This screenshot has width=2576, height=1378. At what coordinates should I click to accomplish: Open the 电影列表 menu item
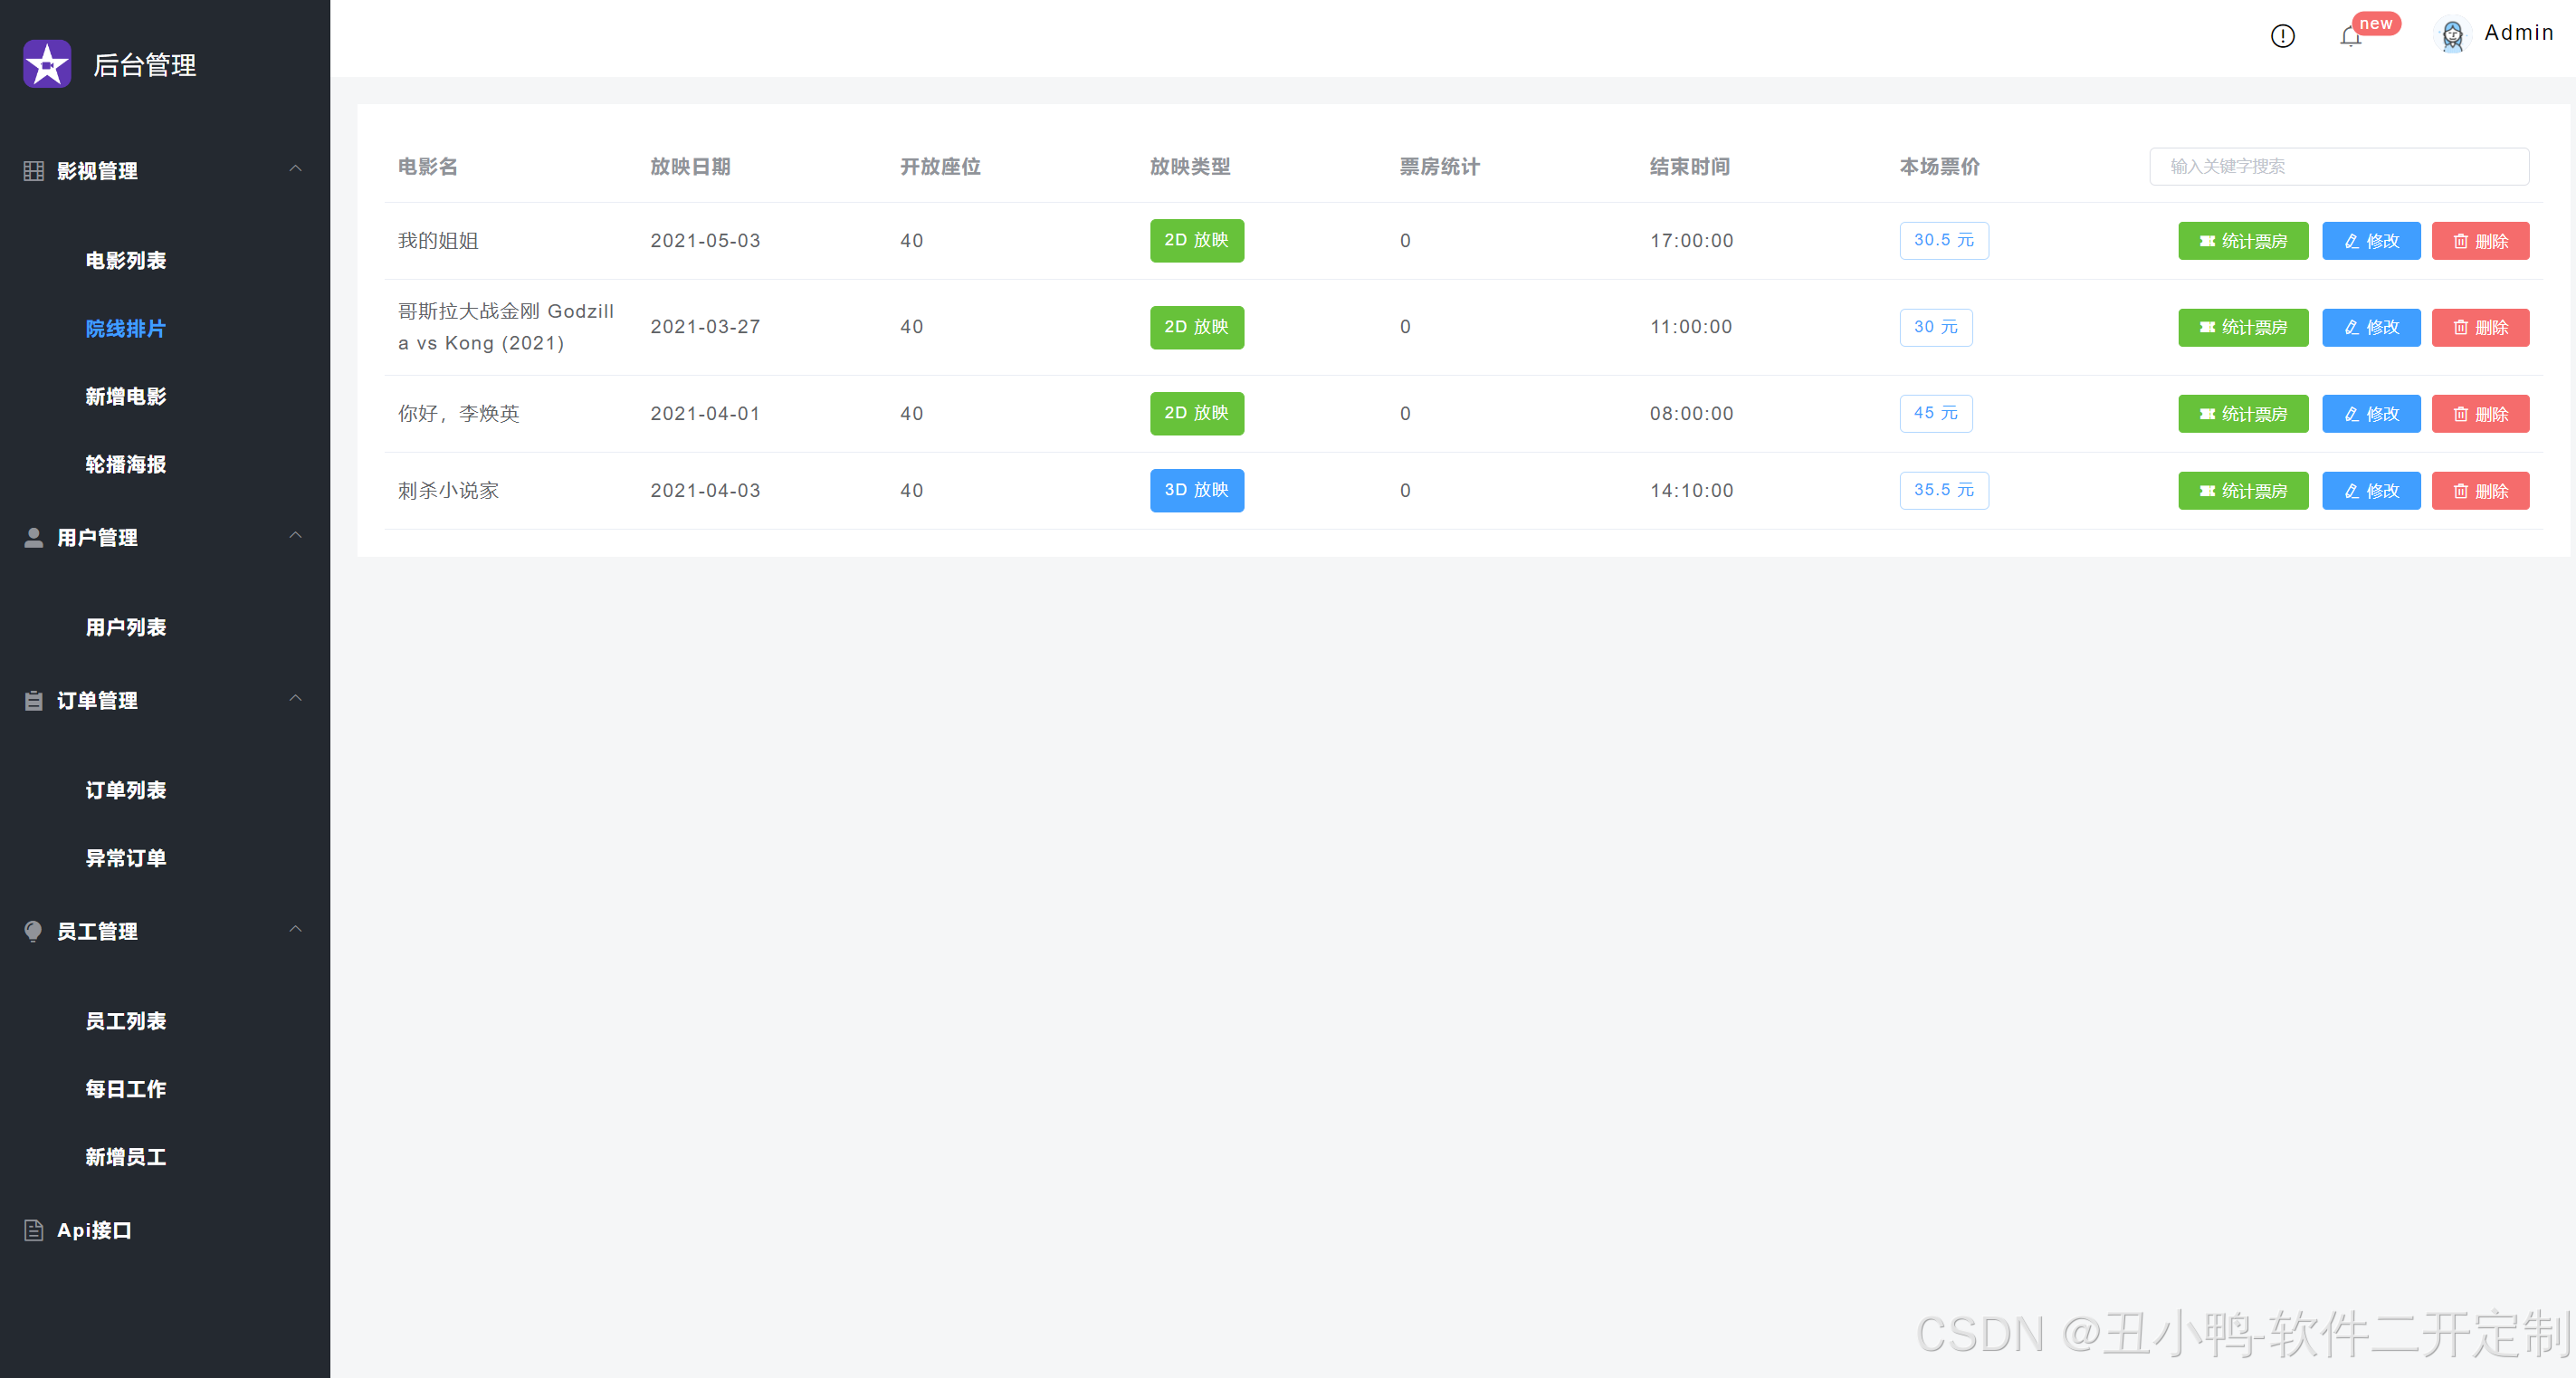click(x=126, y=261)
